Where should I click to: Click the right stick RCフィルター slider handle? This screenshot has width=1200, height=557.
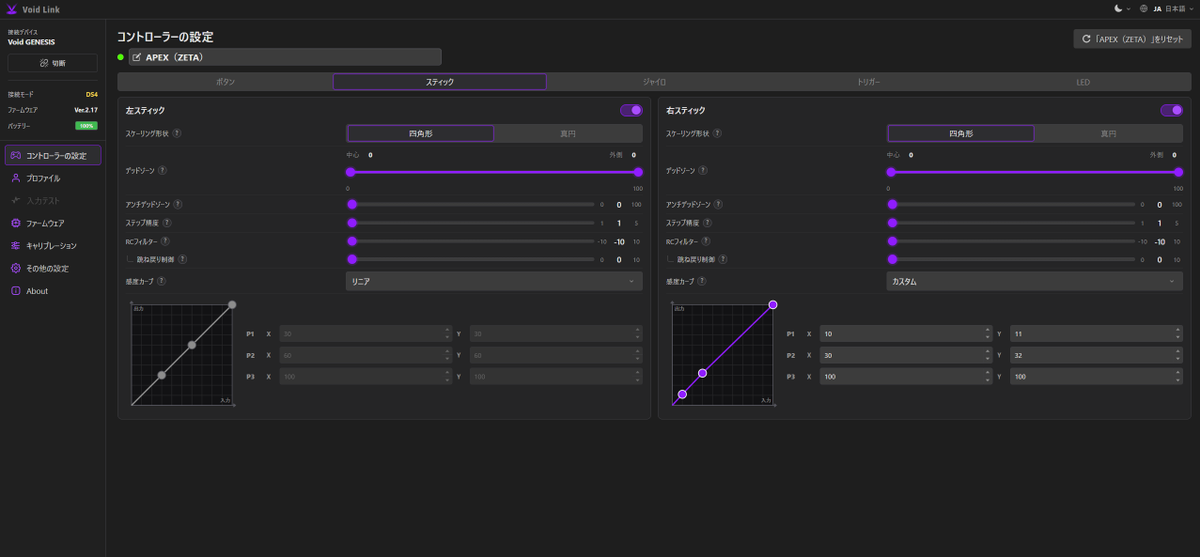(x=892, y=241)
